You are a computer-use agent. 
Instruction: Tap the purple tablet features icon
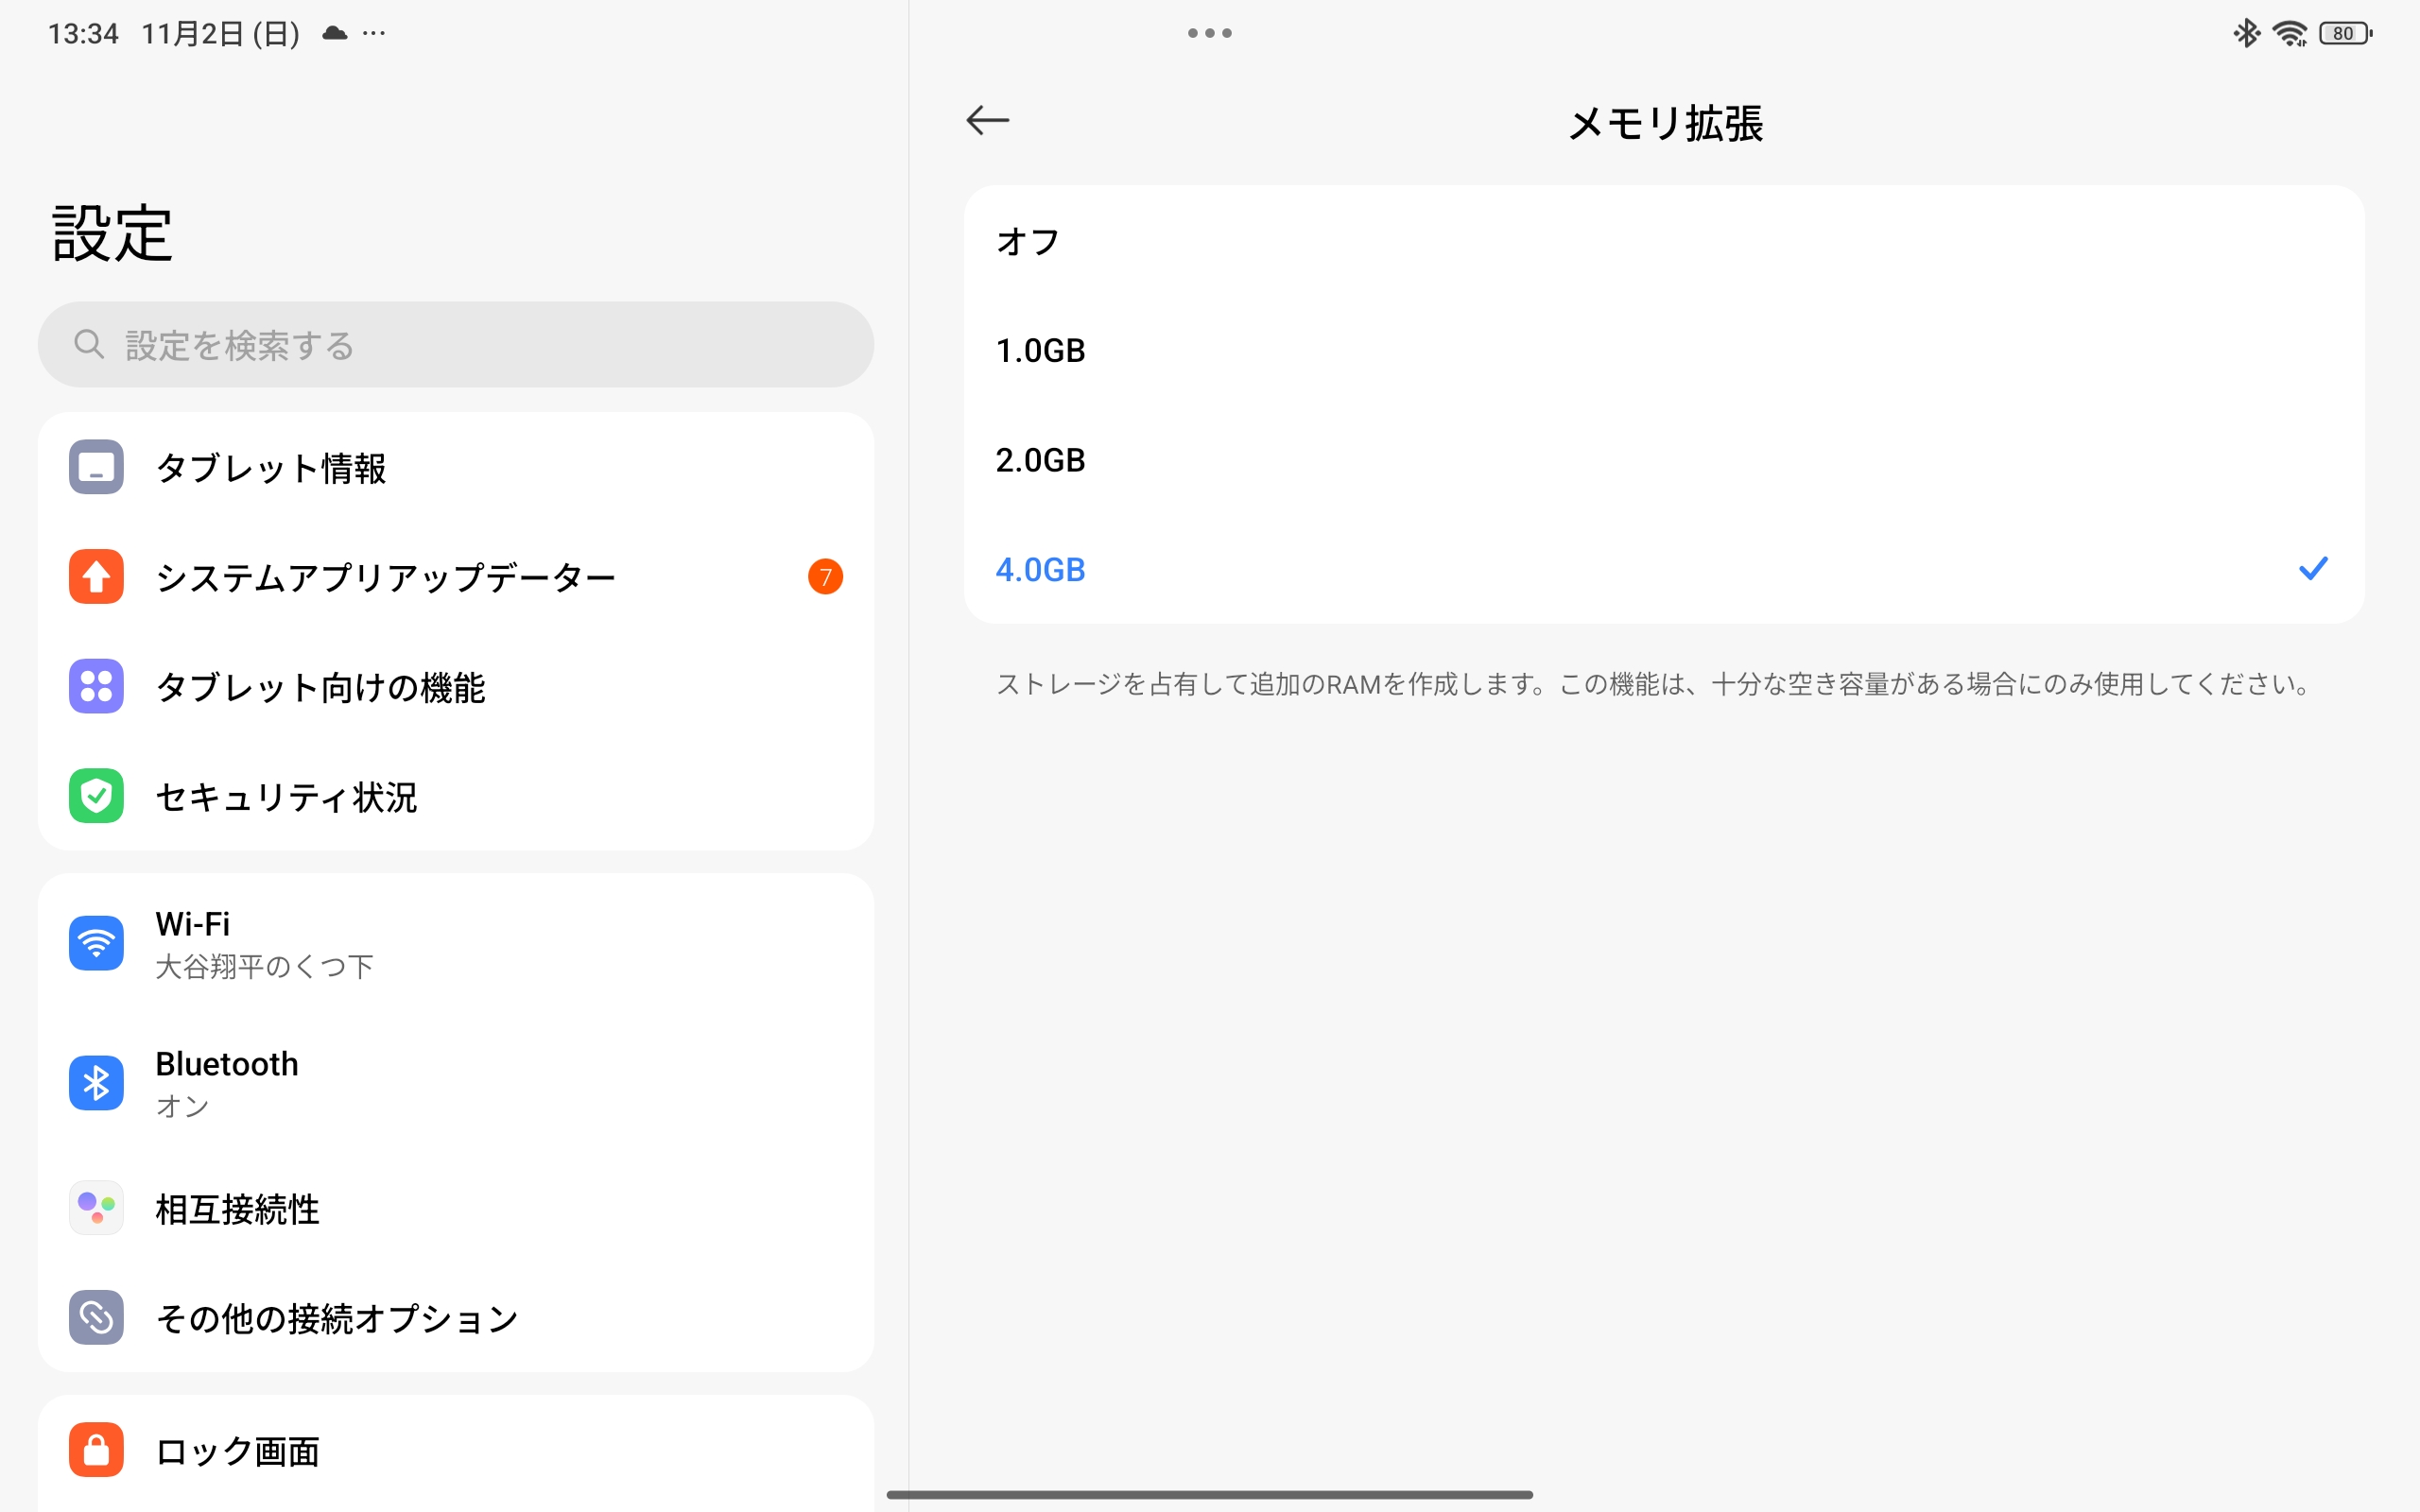coord(96,686)
